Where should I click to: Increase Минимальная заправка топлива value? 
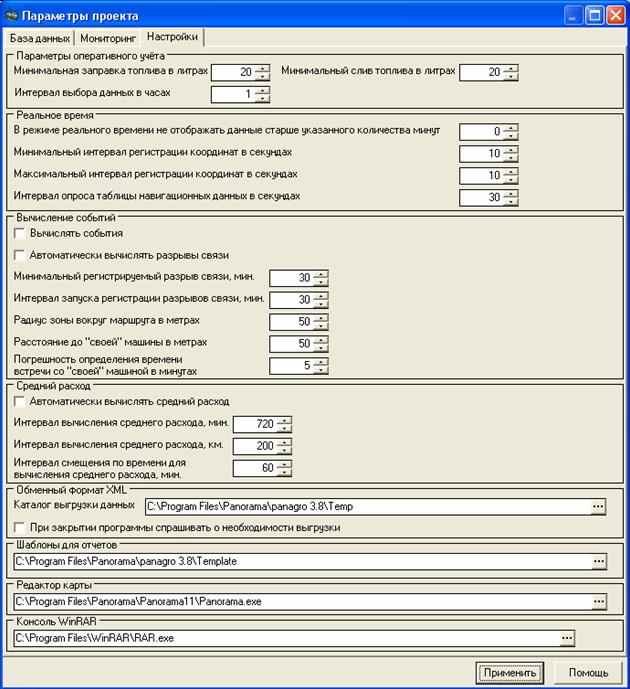(262, 68)
